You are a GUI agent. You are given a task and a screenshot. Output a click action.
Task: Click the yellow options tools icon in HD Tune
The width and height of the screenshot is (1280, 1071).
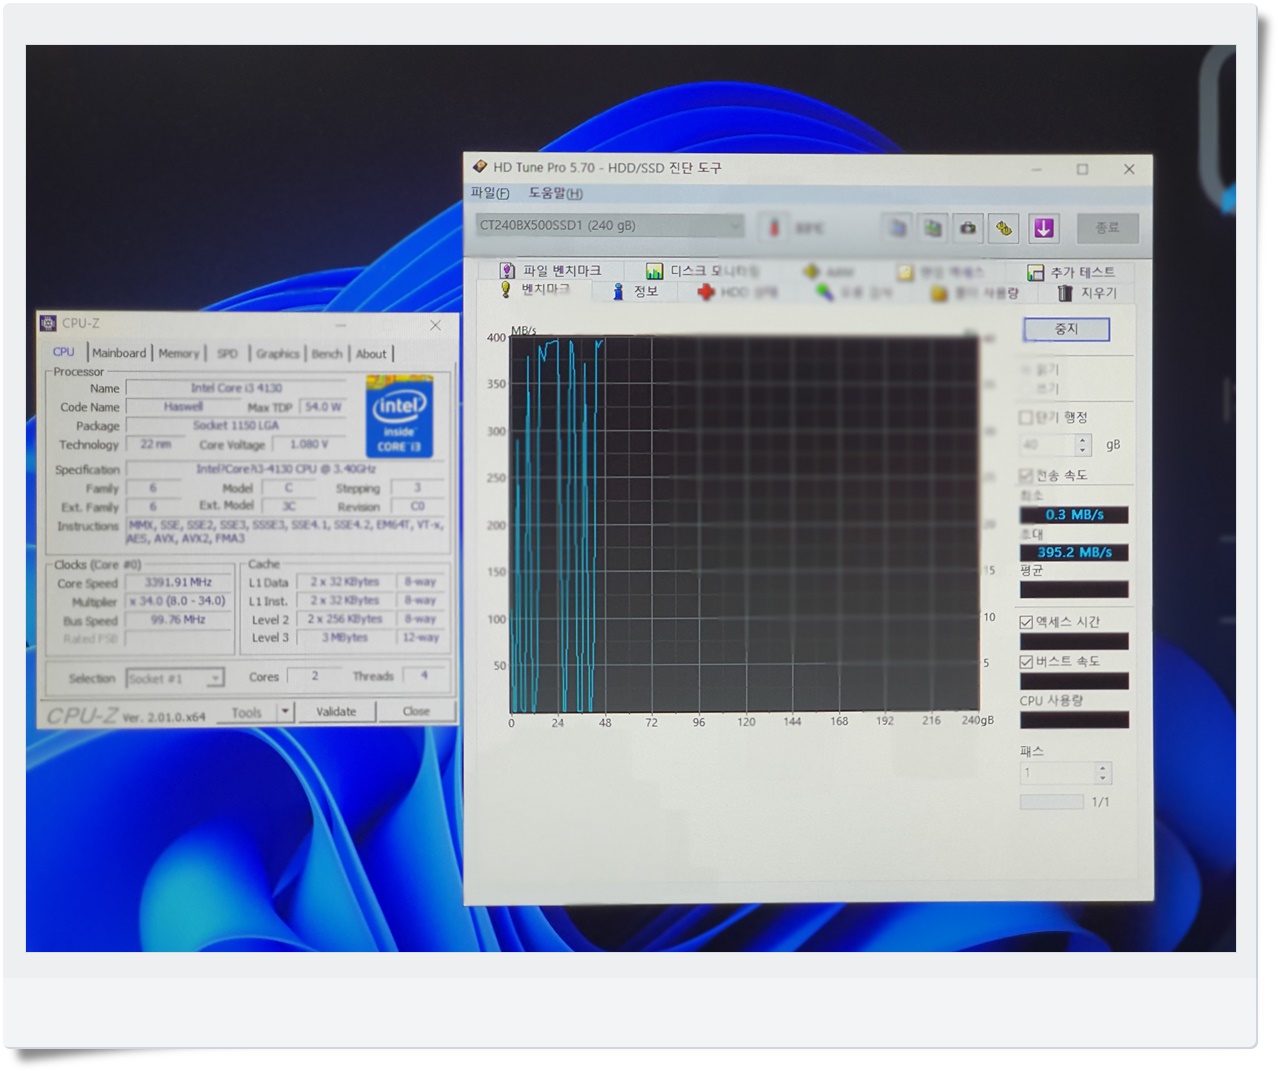pyautogui.click(x=1004, y=228)
